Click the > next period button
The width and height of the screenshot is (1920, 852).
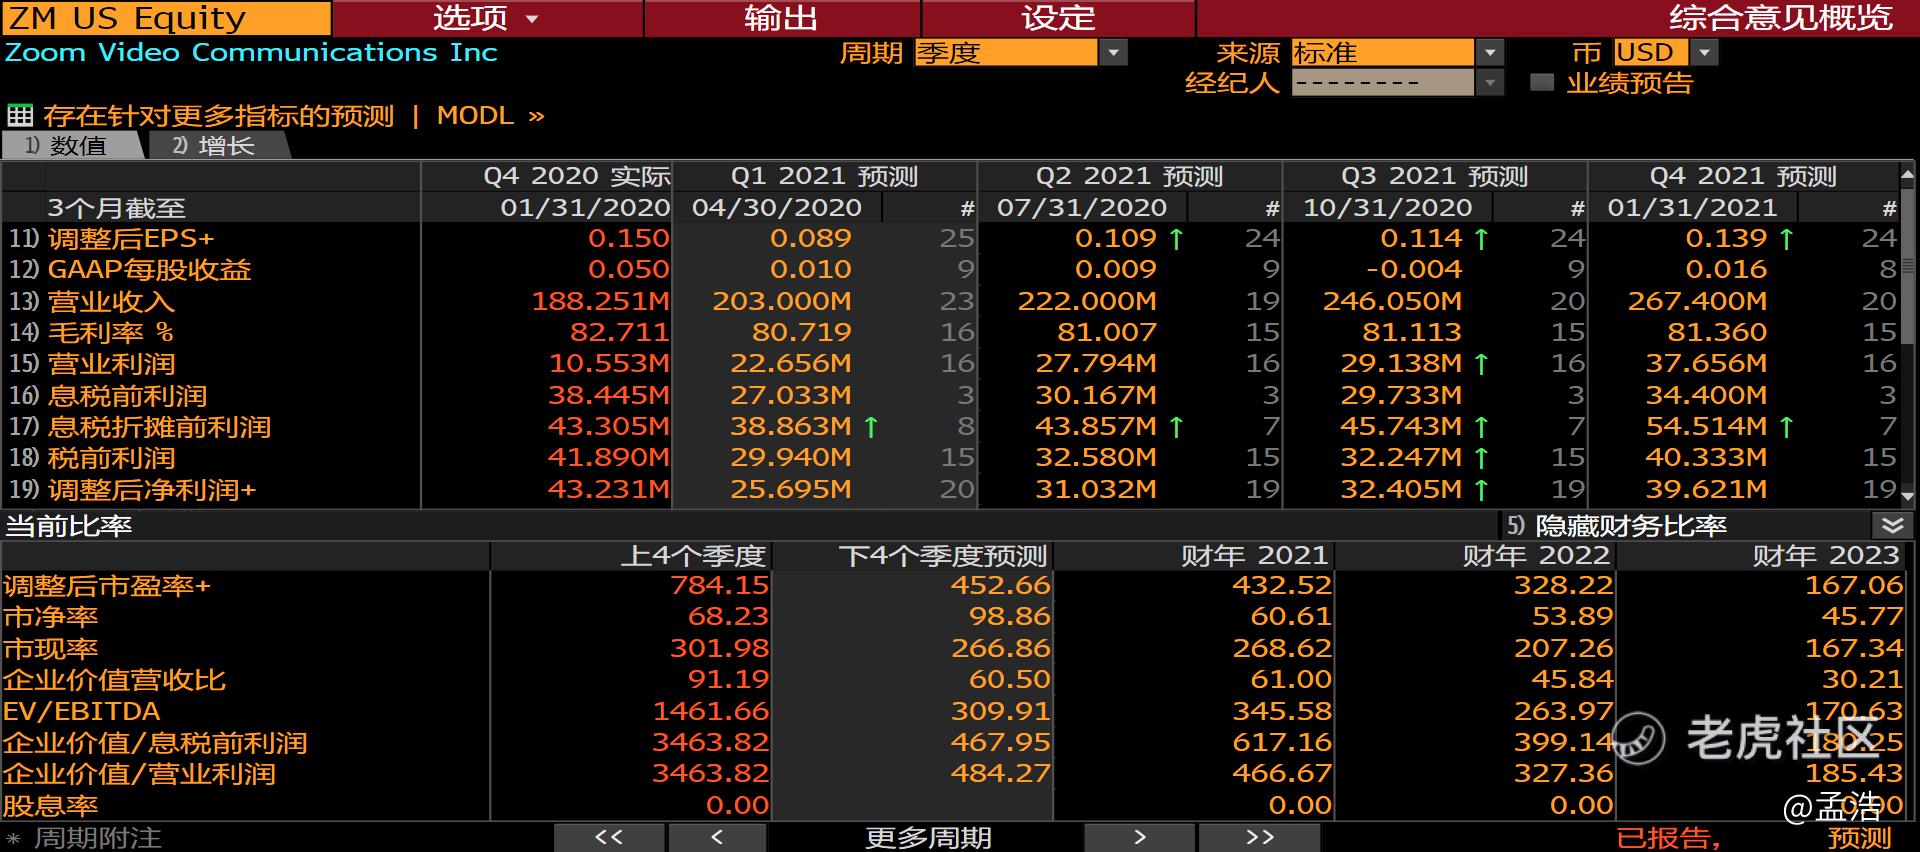click(1139, 838)
